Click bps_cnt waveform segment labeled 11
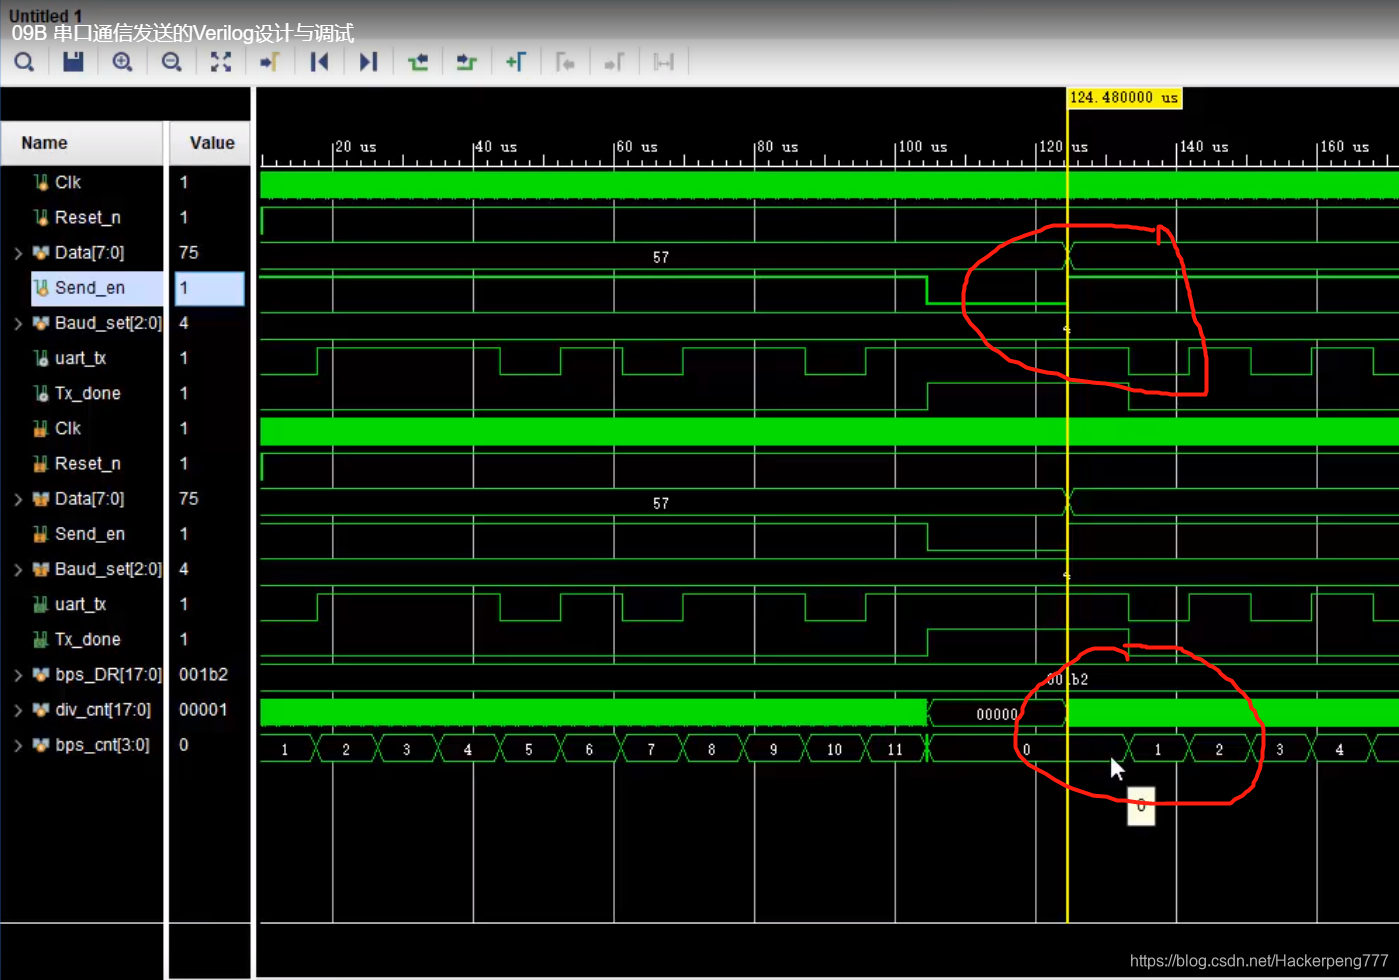1399x980 pixels. pyautogui.click(x=895, y=749)
